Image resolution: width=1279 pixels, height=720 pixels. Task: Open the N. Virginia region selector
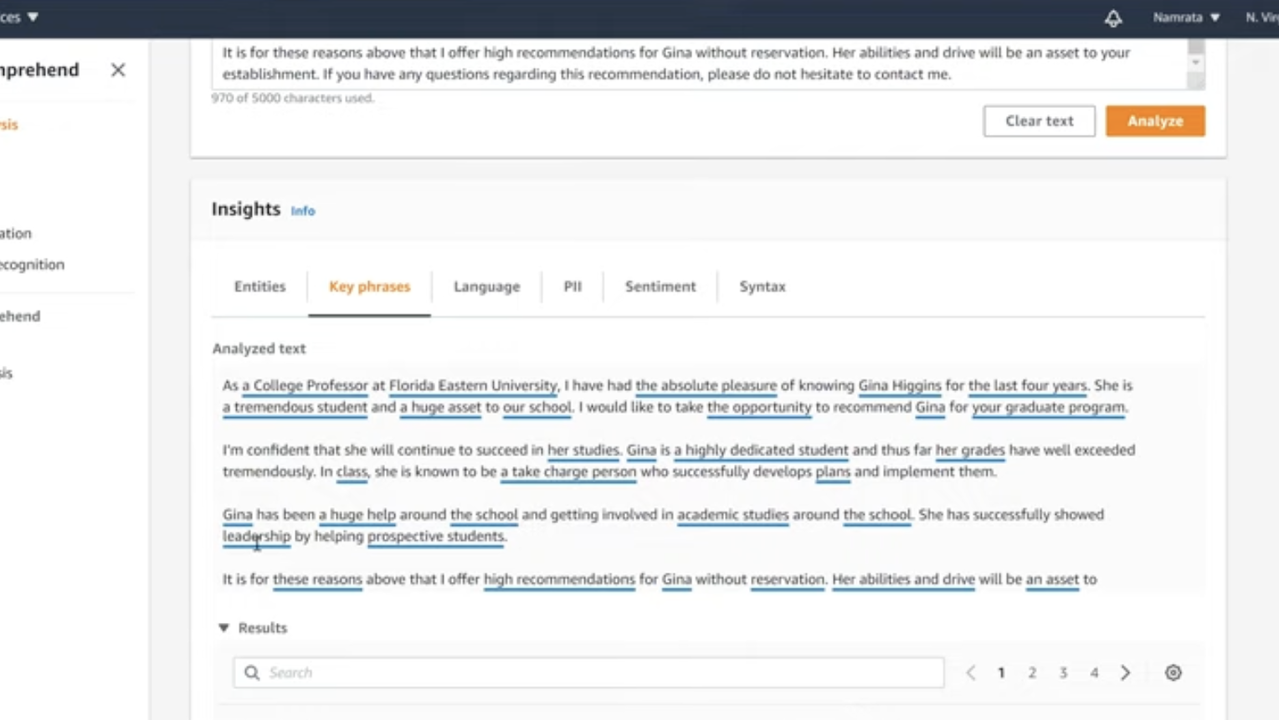pyautogui.click(x=1263, y=17)
